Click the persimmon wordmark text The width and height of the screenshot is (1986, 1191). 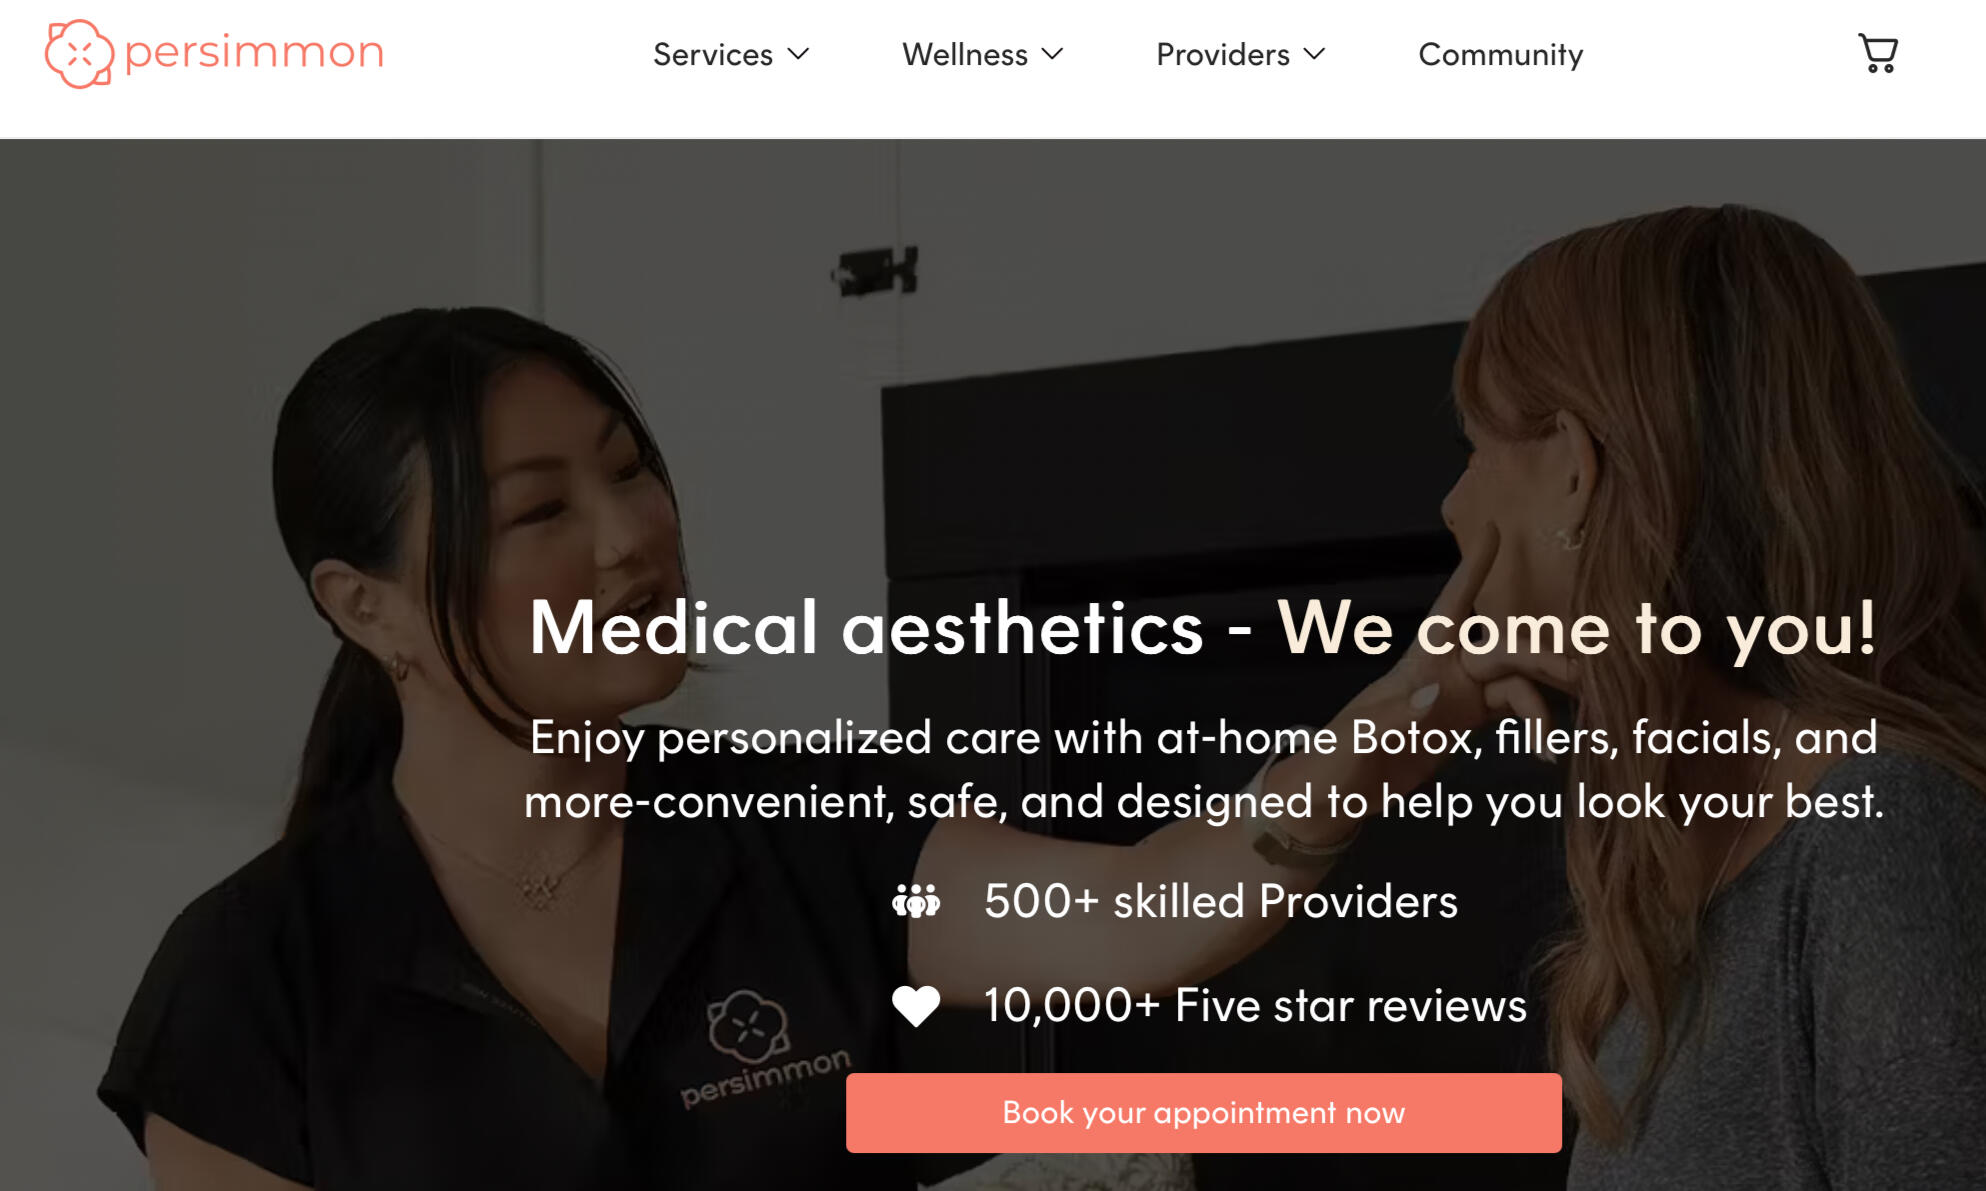(x=254, y=53)
